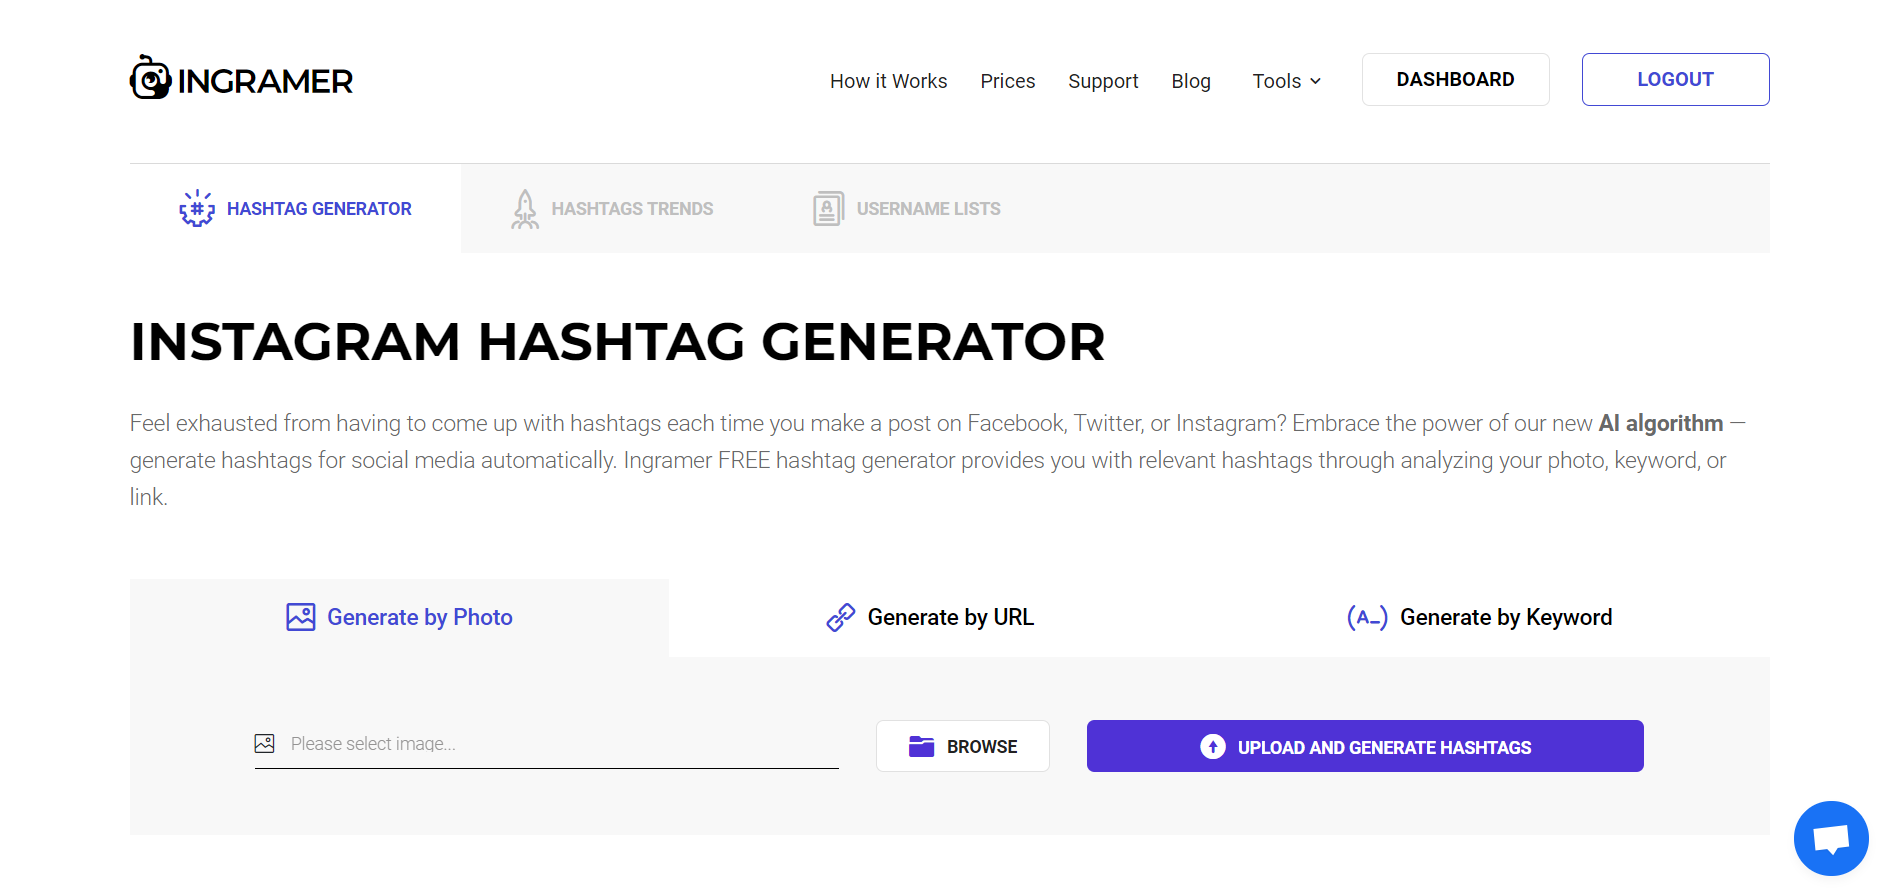Click the (A_) icon beside Generate by Keyword

pyautogui.click(x=1367, y=617)
